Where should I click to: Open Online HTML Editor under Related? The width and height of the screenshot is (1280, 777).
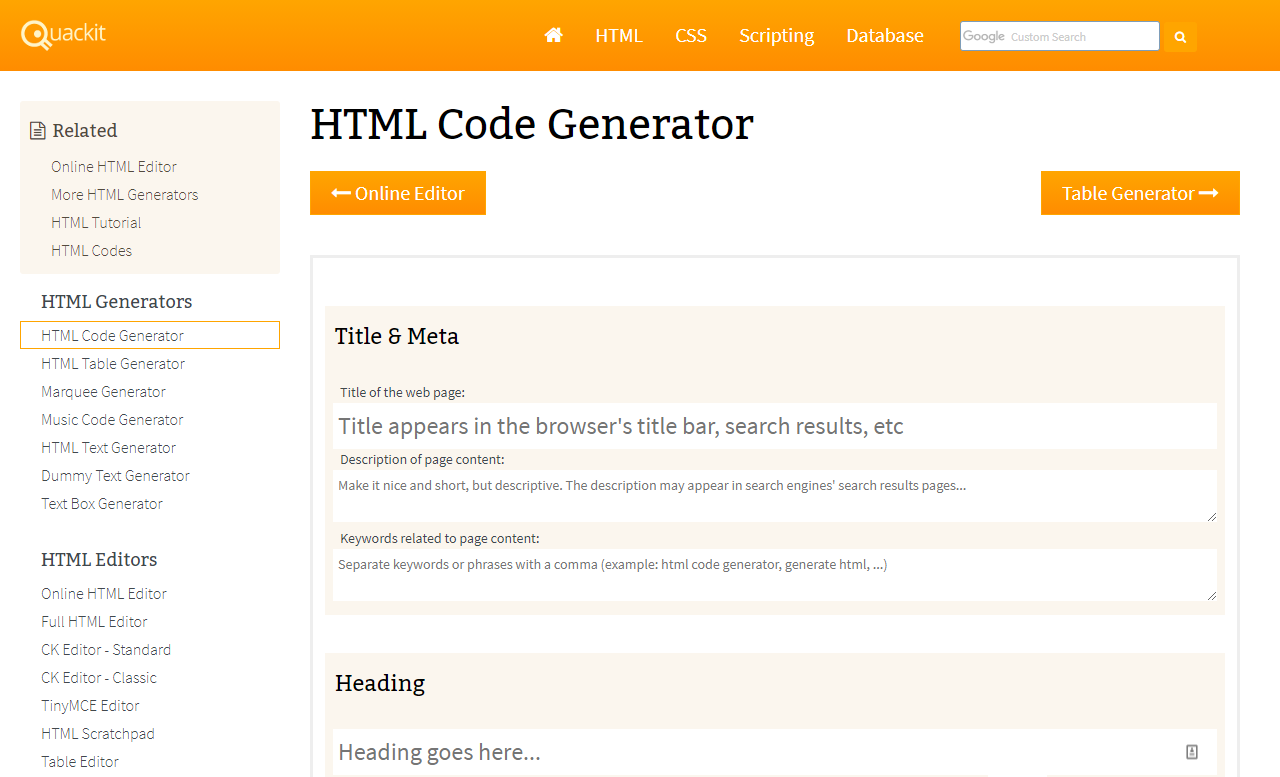[x=114, y=166]
